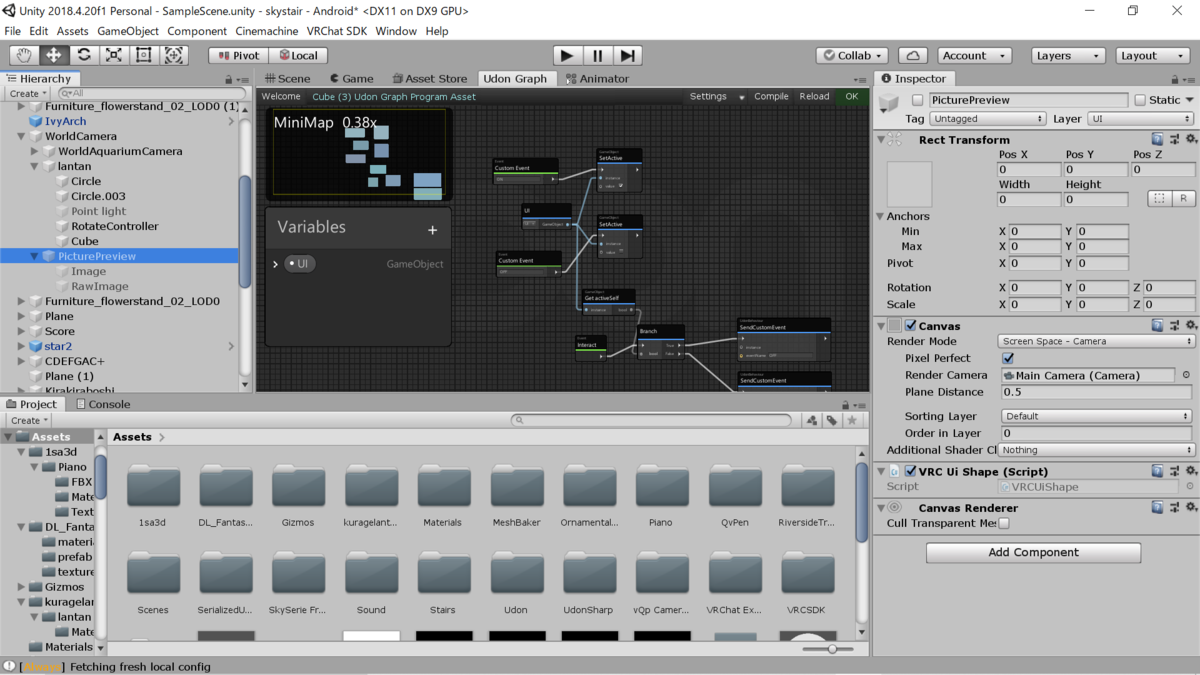
Task: Collapse the WorldCamera hierarchy item
Action: 22,136
